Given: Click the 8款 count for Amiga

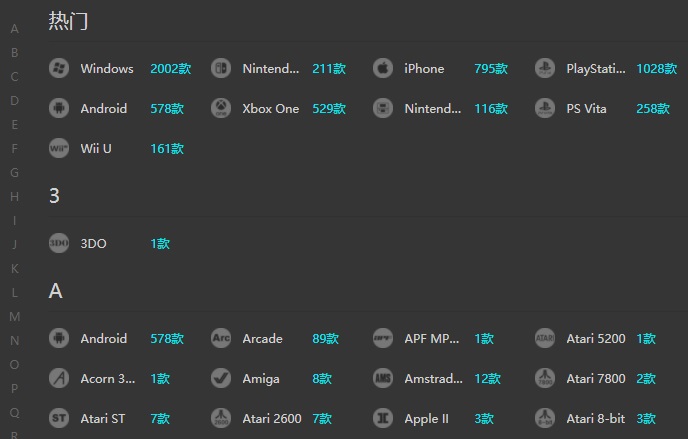Looking at the screenshot, I should (322, 378).
